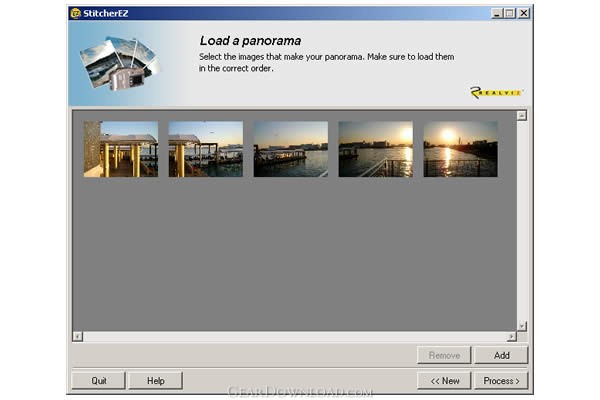The width and height of the screenshot is (600, 400).
Task: Click the StitcherEZ icon in the title bar
Action: [x=75, y=13]
